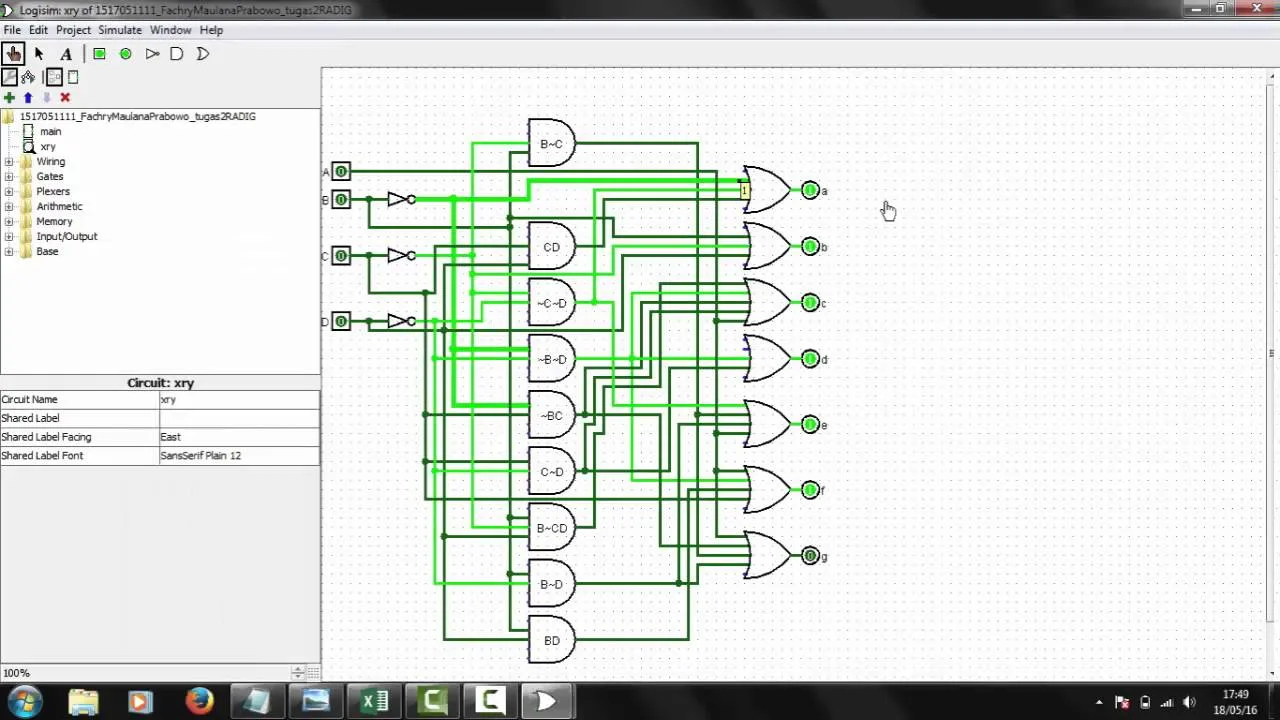Select the Poke (hand) tool
This screenshot has width=1280, height=720.
point(13,54)
